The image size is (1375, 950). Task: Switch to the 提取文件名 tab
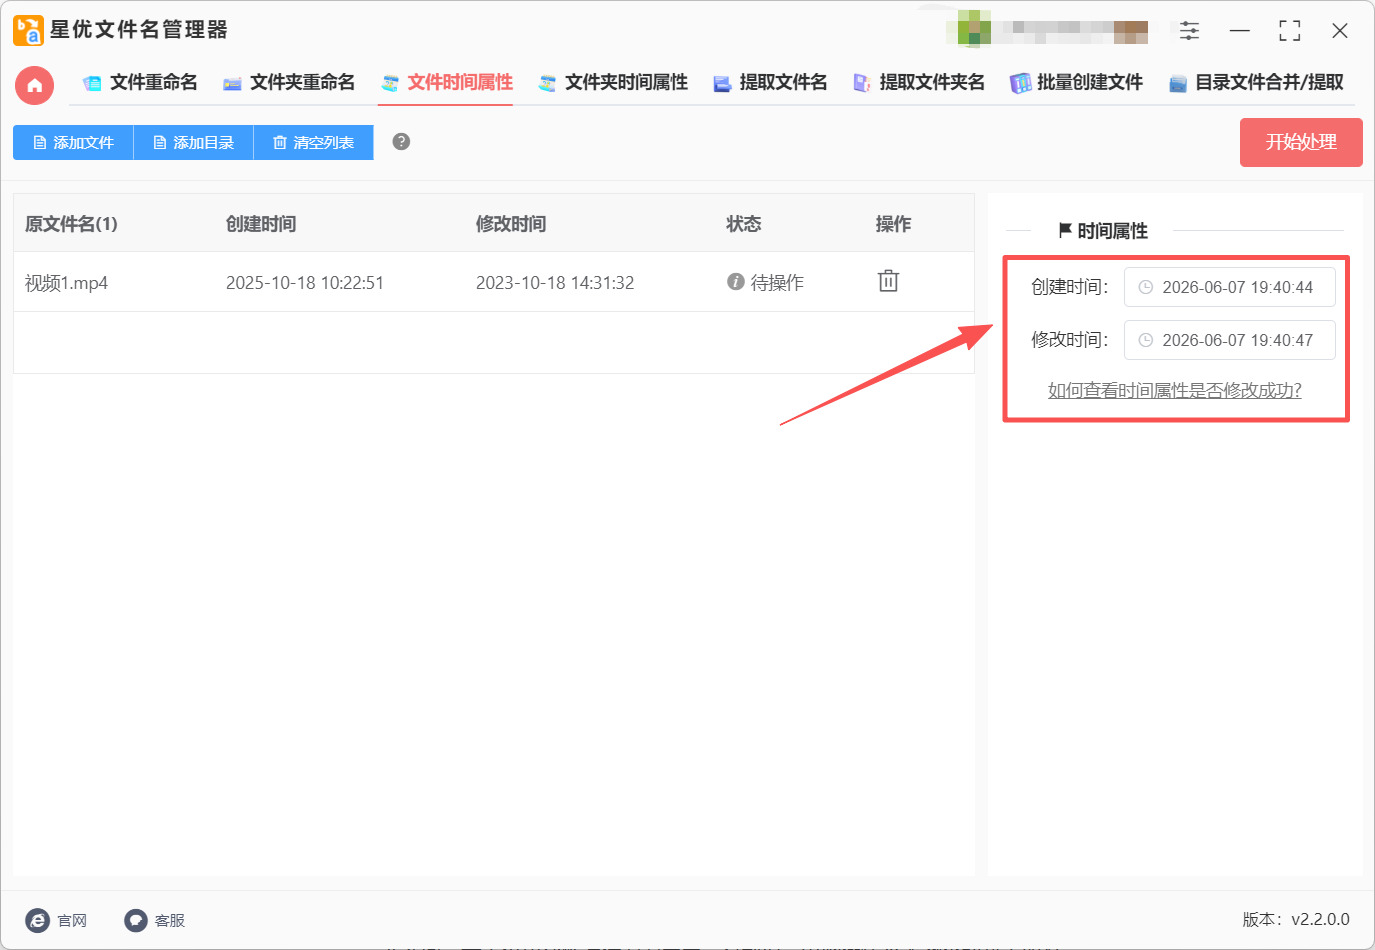click(x=770, y=83)
